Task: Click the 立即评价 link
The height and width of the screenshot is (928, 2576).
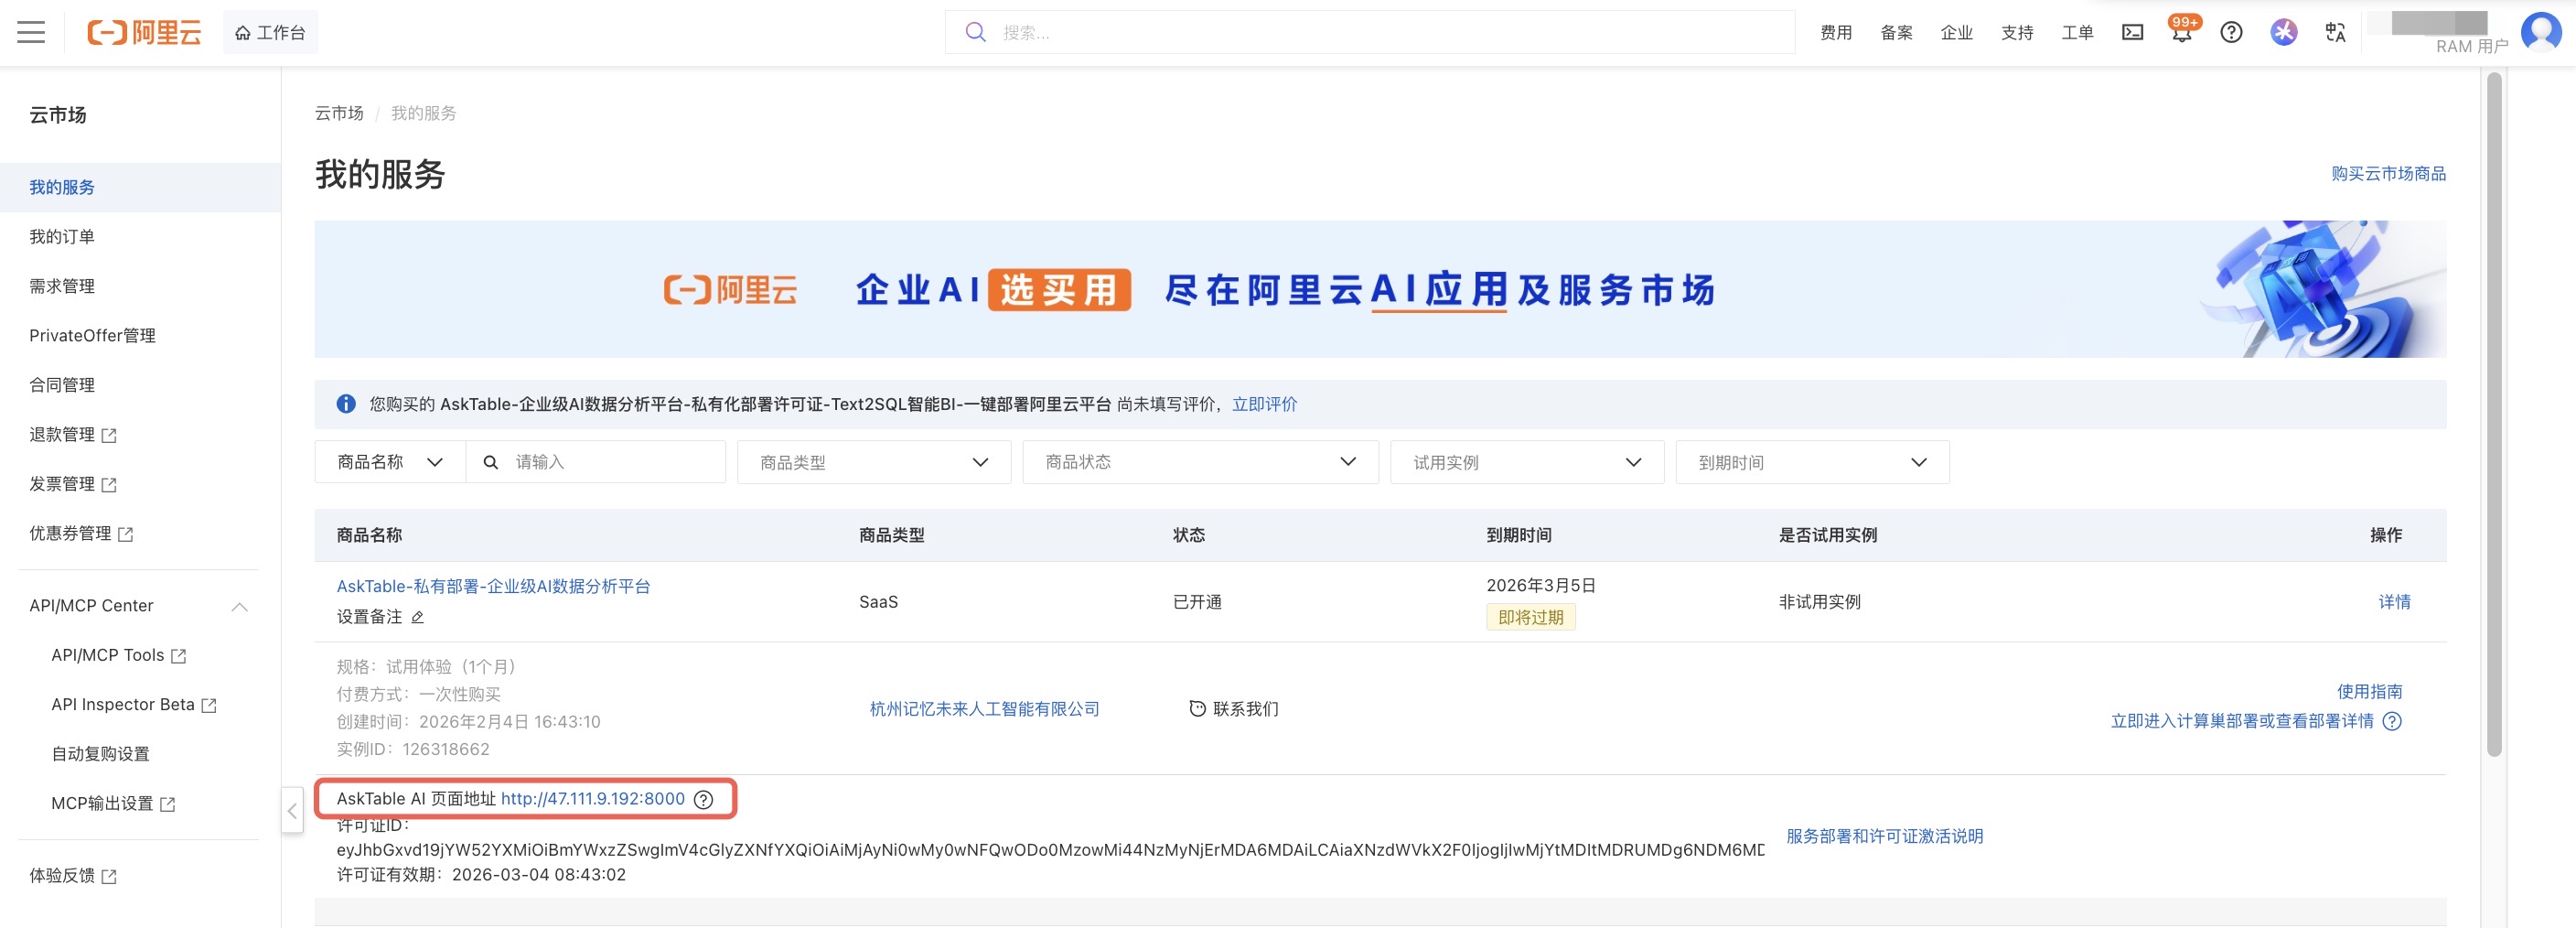Action: pyautogui.click(x=1264, y=404)
